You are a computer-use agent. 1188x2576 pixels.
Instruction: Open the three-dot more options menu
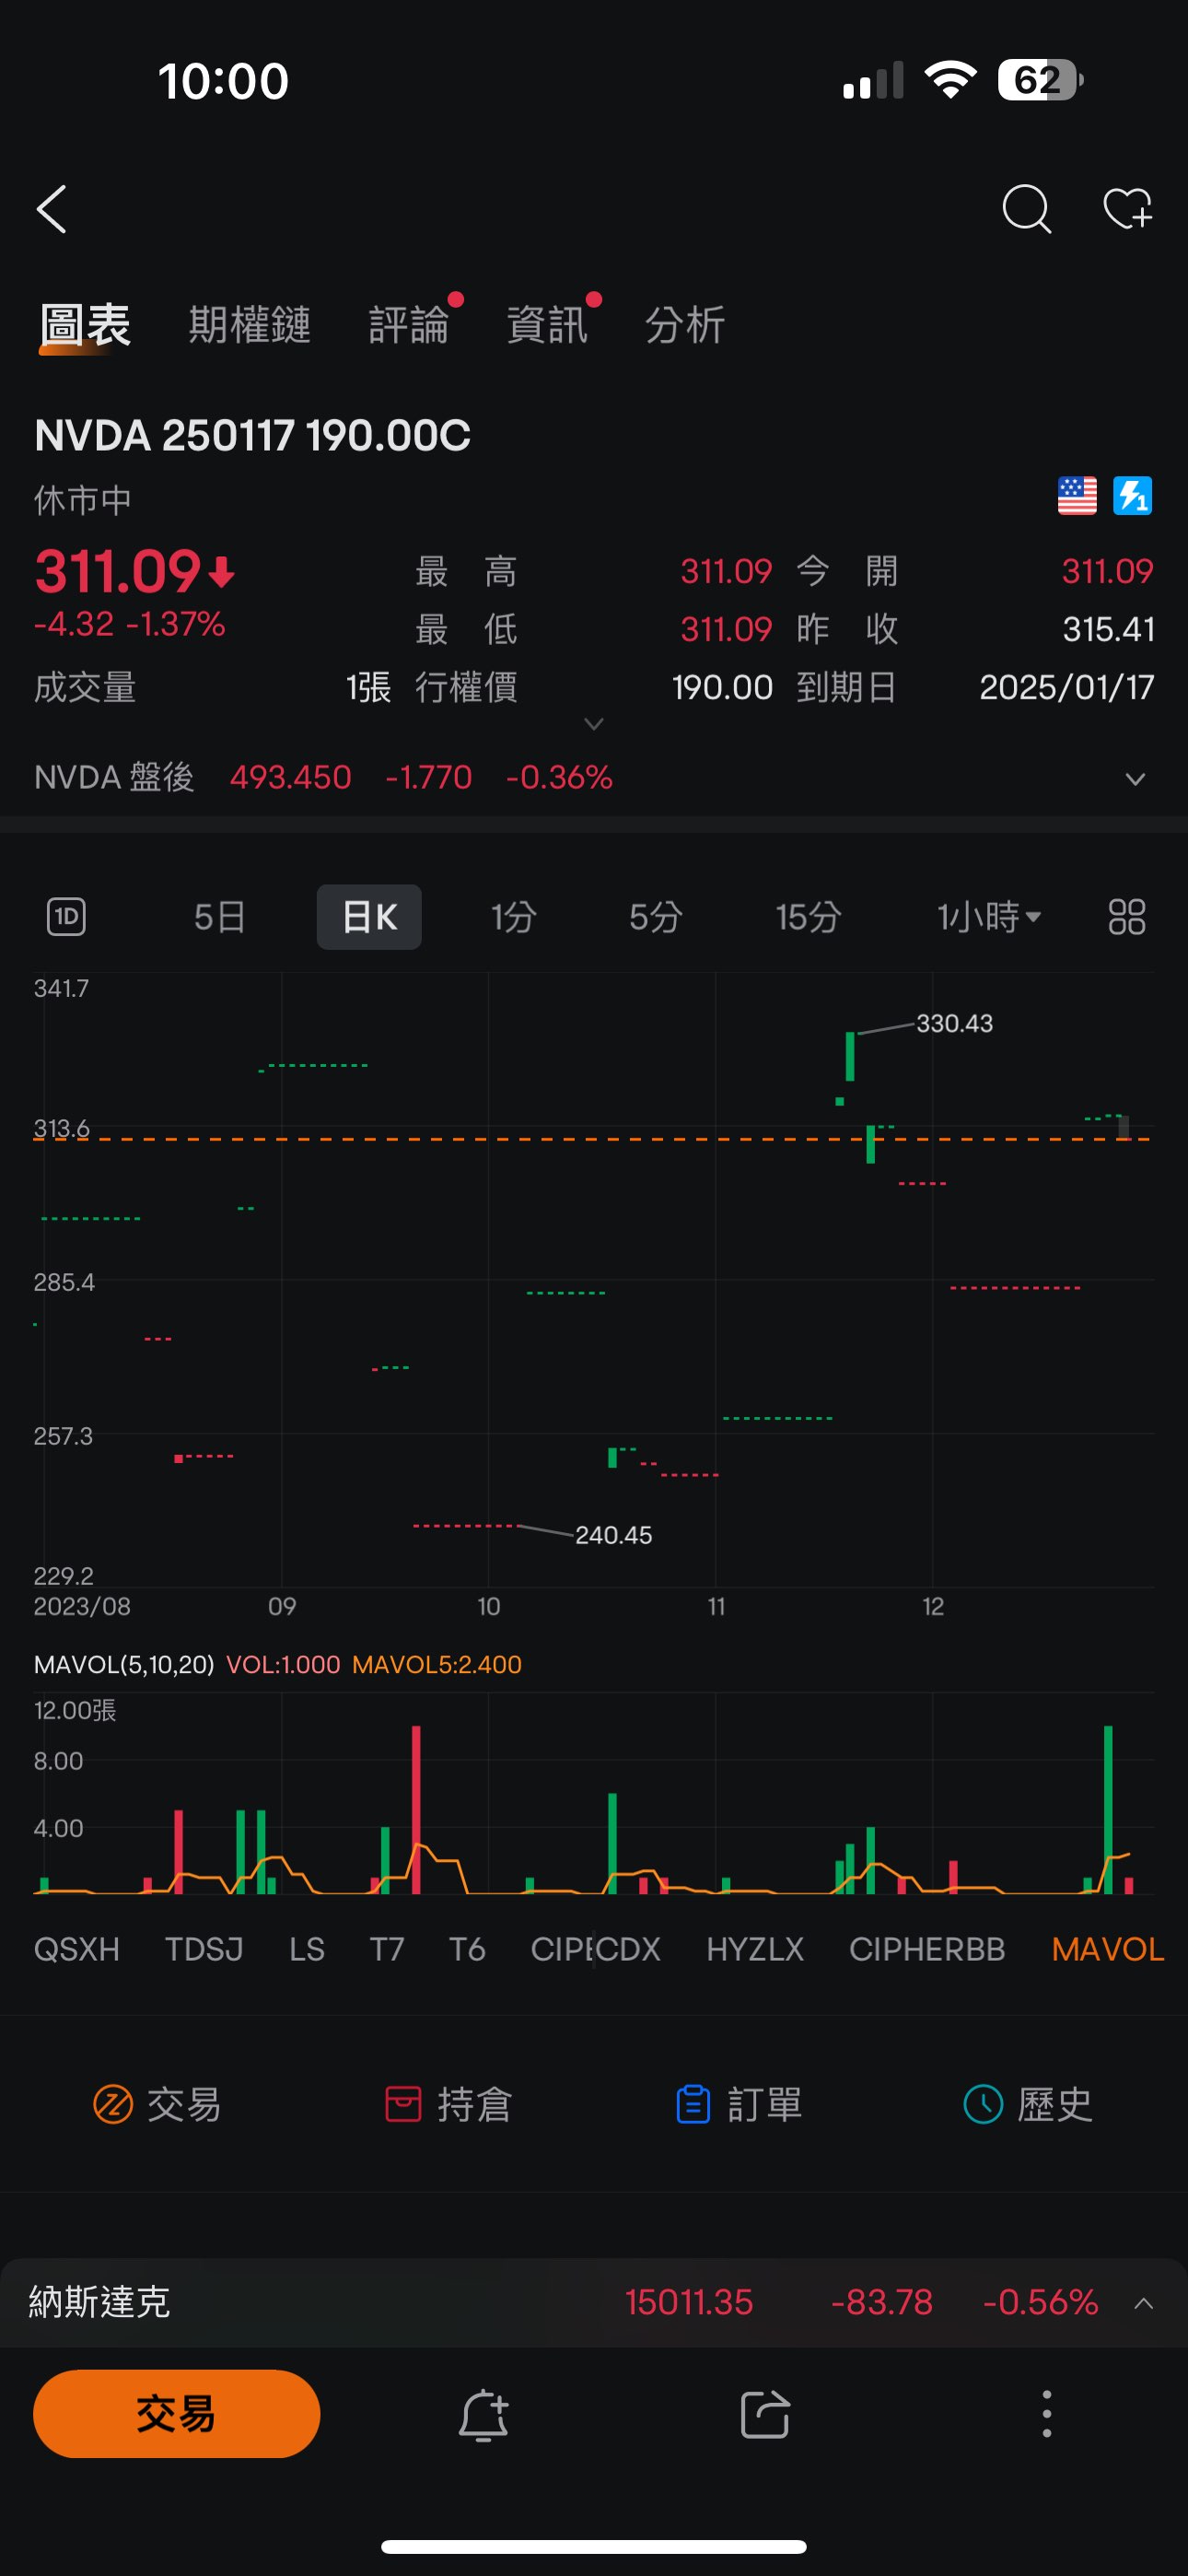click(x=1047, y=2415)
